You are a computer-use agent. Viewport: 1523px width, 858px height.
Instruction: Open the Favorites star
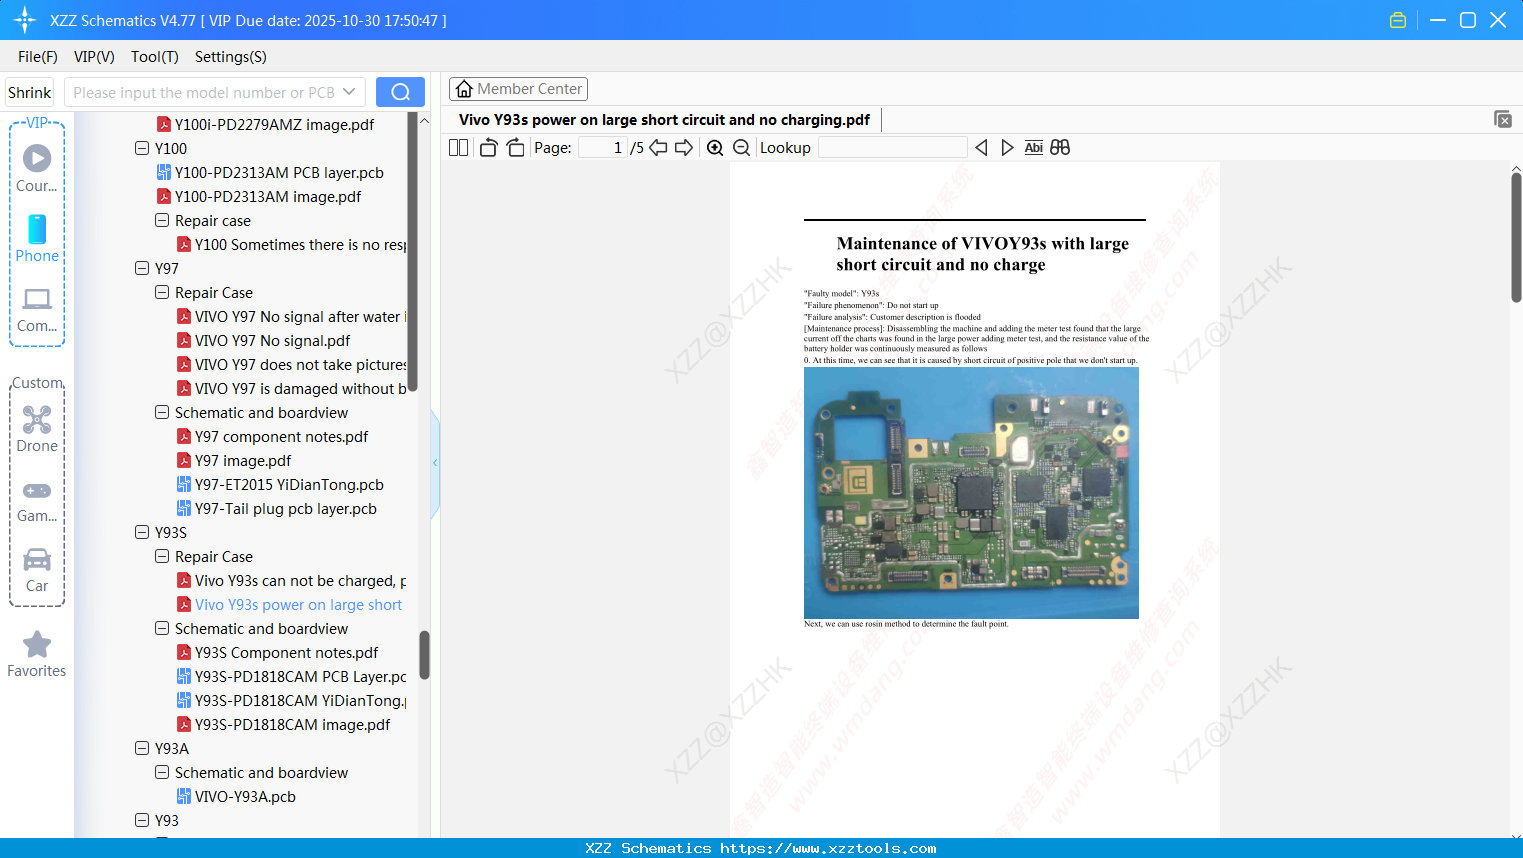coord(37,653)
